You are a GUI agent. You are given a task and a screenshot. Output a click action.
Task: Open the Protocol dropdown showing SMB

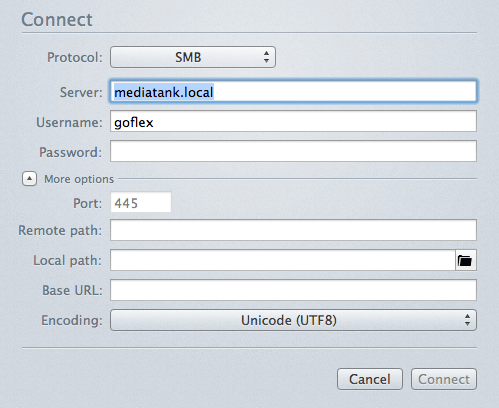click(193, 57)
